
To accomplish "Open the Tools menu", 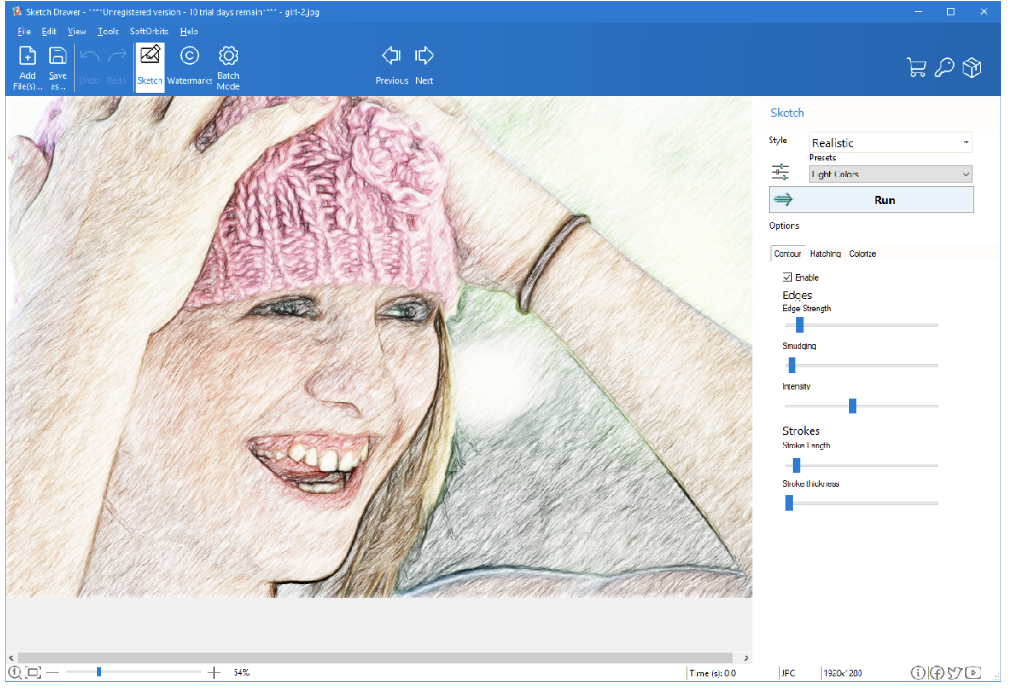I will 108,31.
